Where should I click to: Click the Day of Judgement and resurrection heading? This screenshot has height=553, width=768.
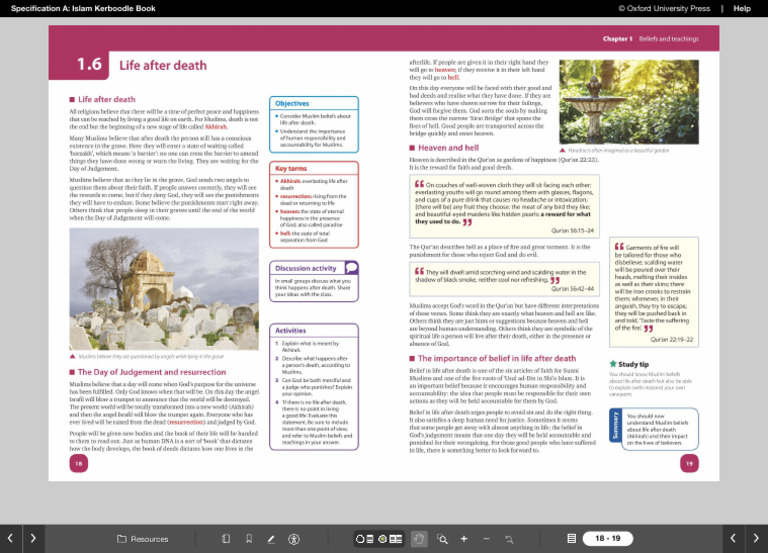click(152, 372)
